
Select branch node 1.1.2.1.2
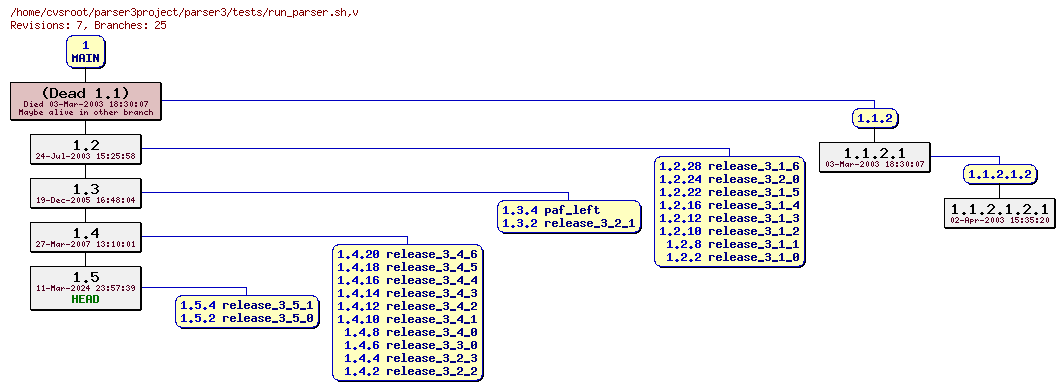1000,174
